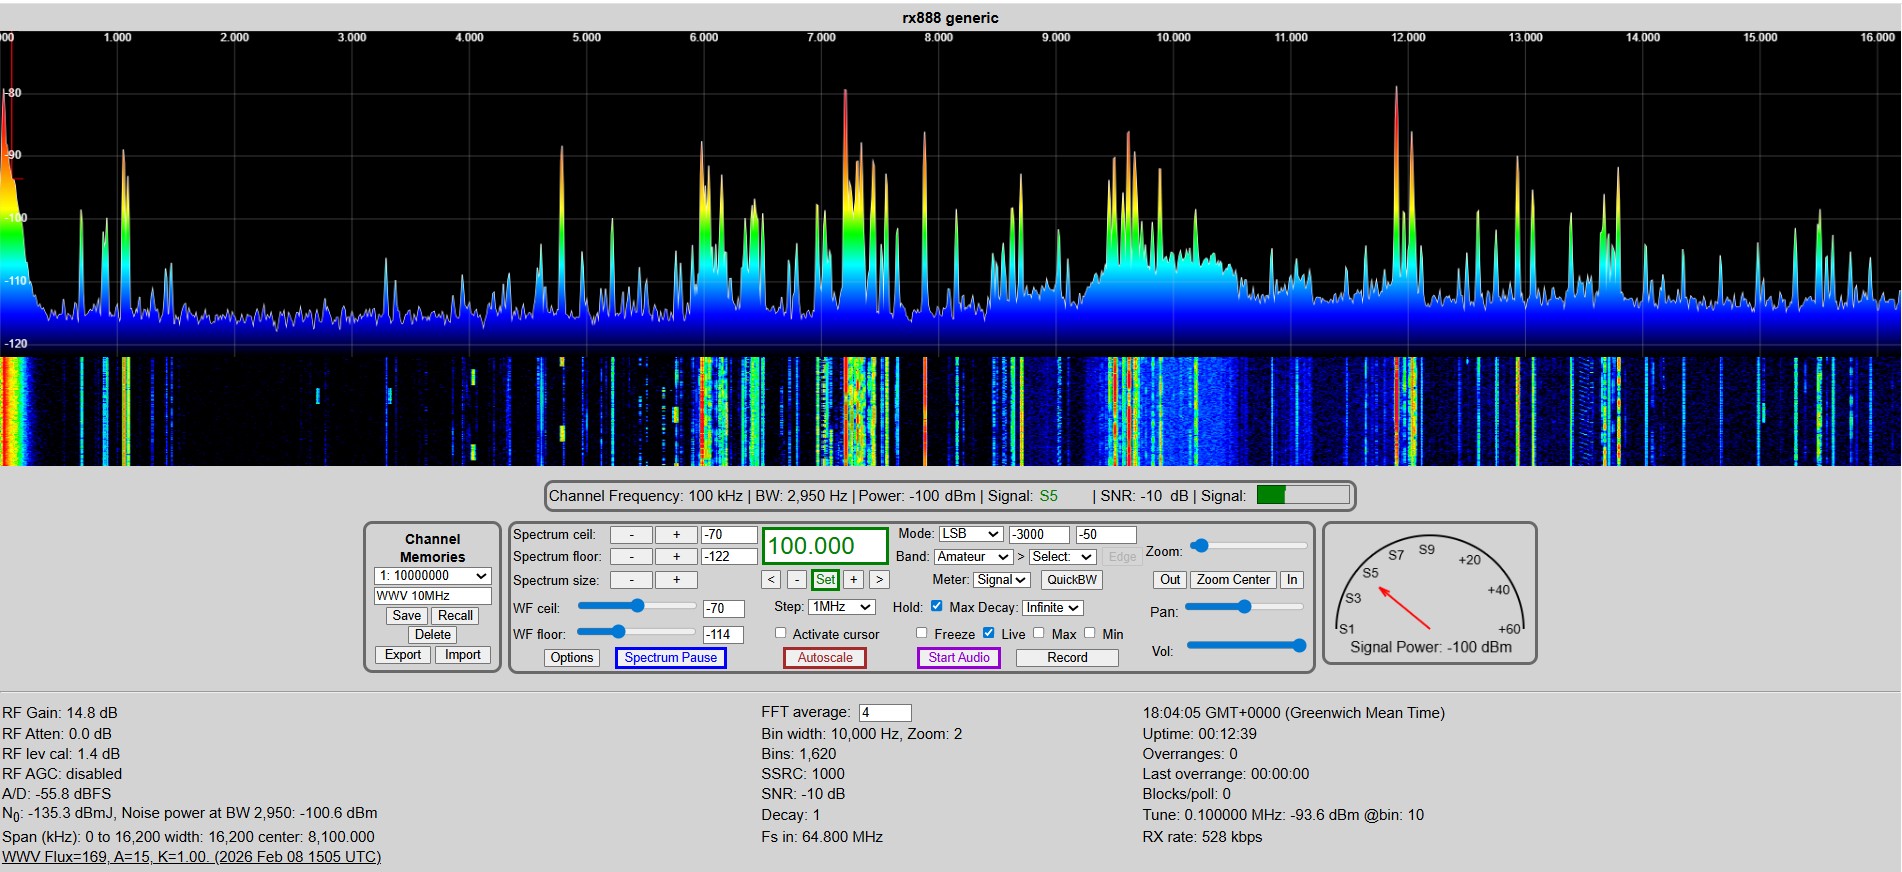Click the Spectrum ceil plus button
Viewport: 1902px width, 872px height.
pyautogui.click(x=676, y=535)
